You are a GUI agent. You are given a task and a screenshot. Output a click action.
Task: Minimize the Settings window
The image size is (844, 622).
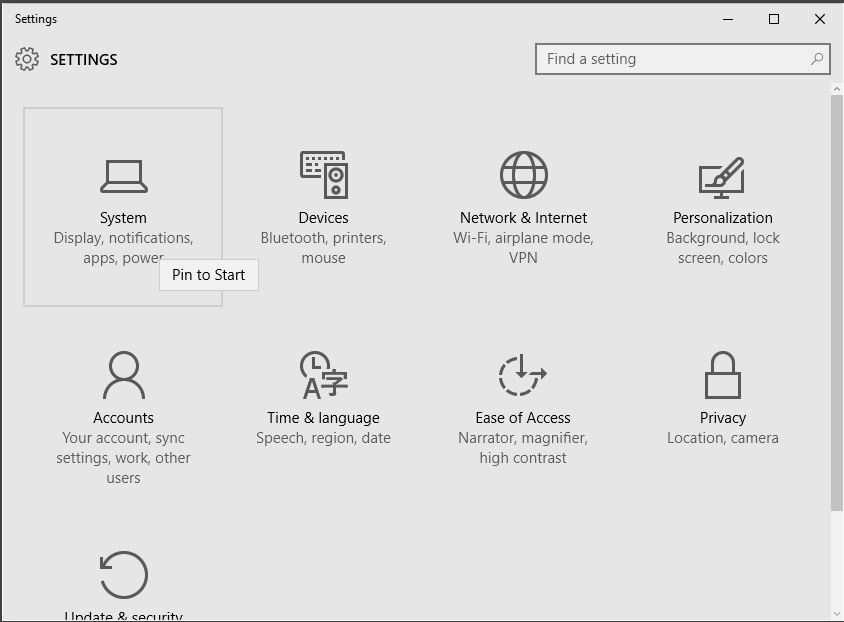728,19
